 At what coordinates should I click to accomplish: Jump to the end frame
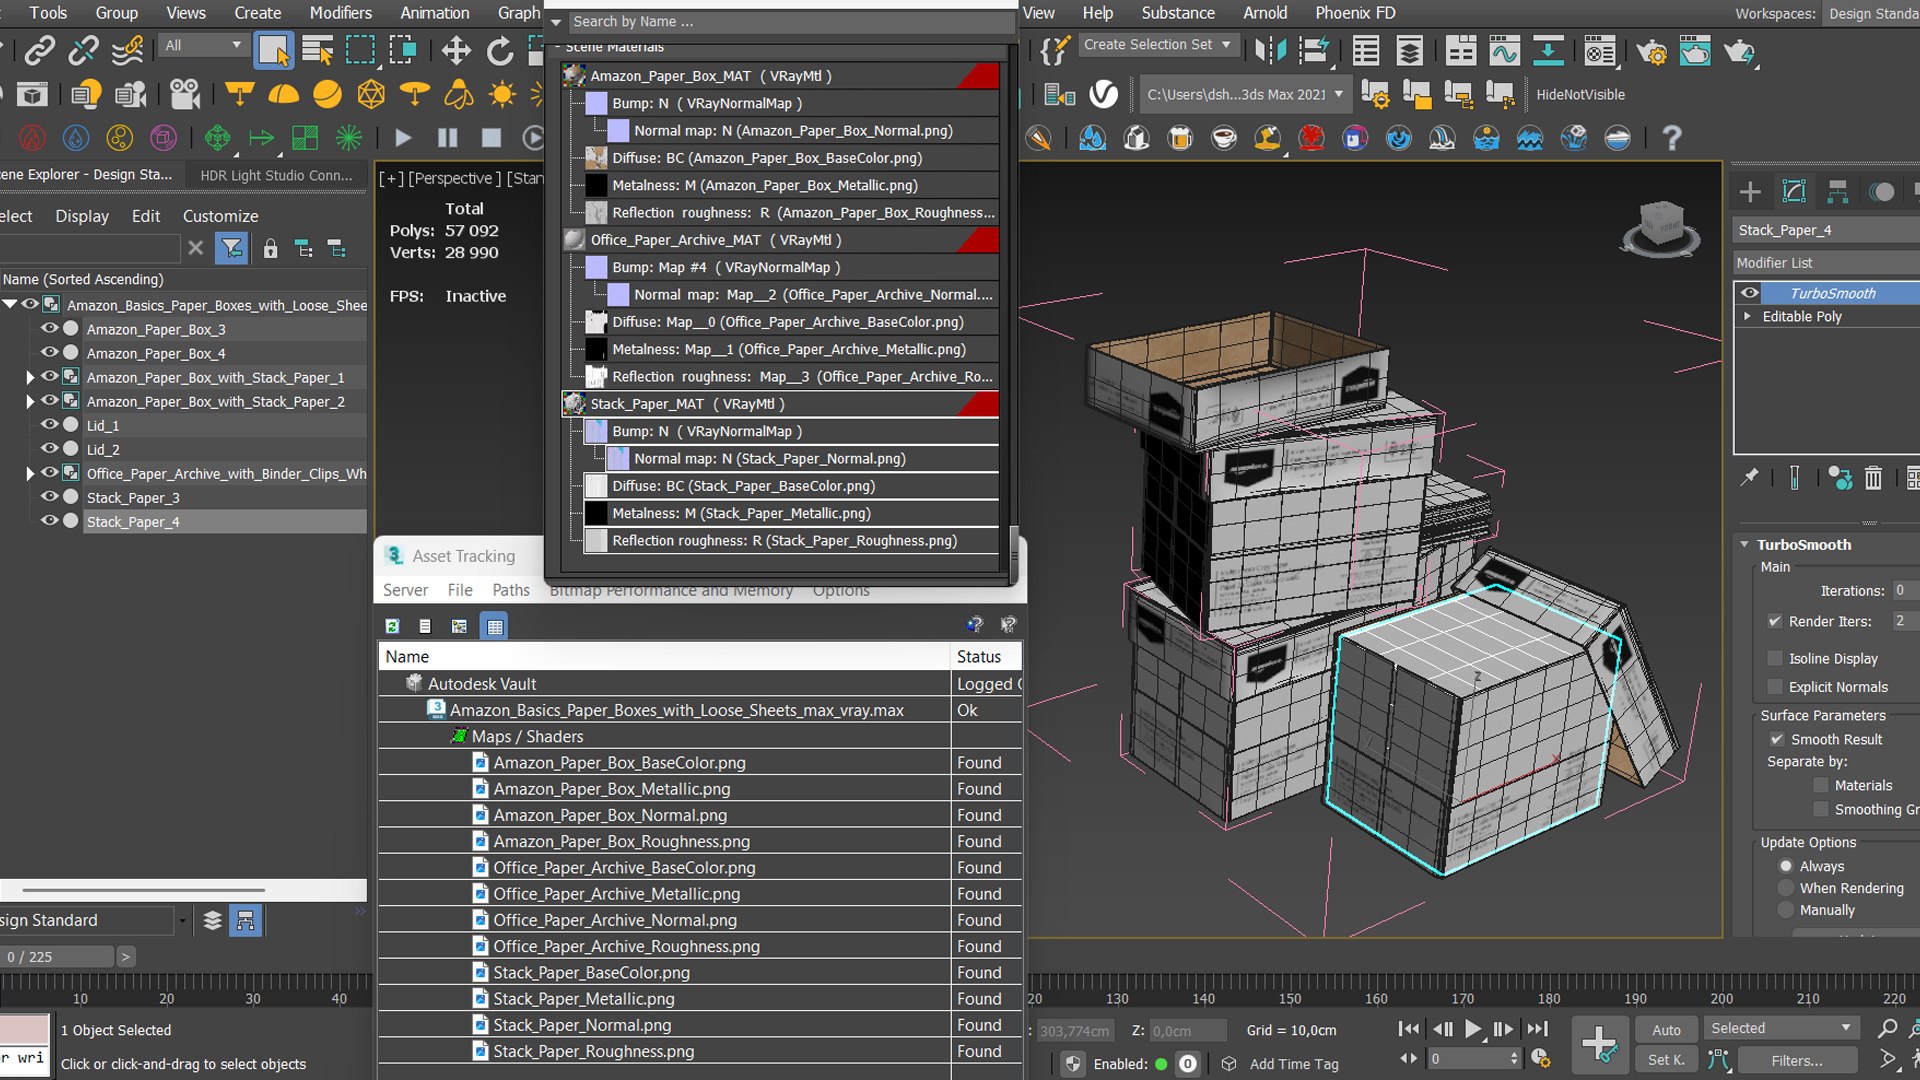[x=1537, y=1029]
